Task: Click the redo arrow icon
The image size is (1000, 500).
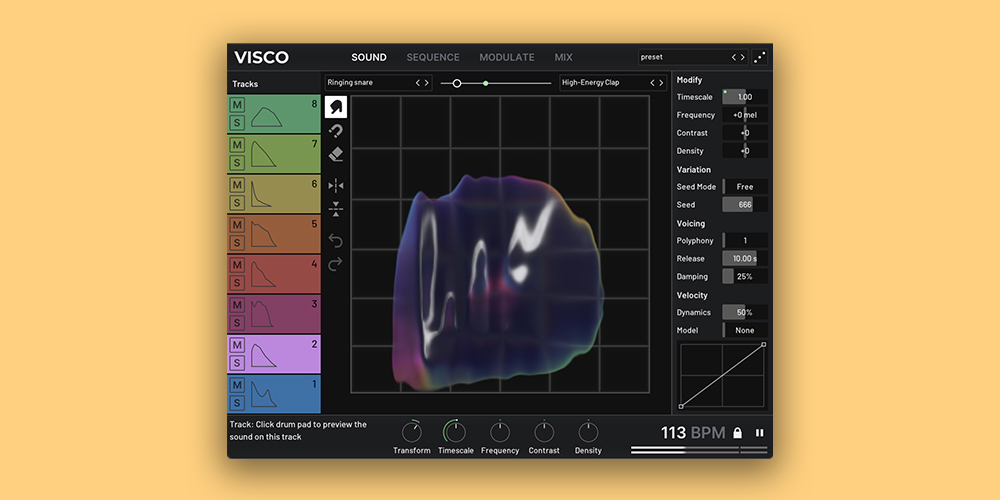Action: [x=336, y=263]
